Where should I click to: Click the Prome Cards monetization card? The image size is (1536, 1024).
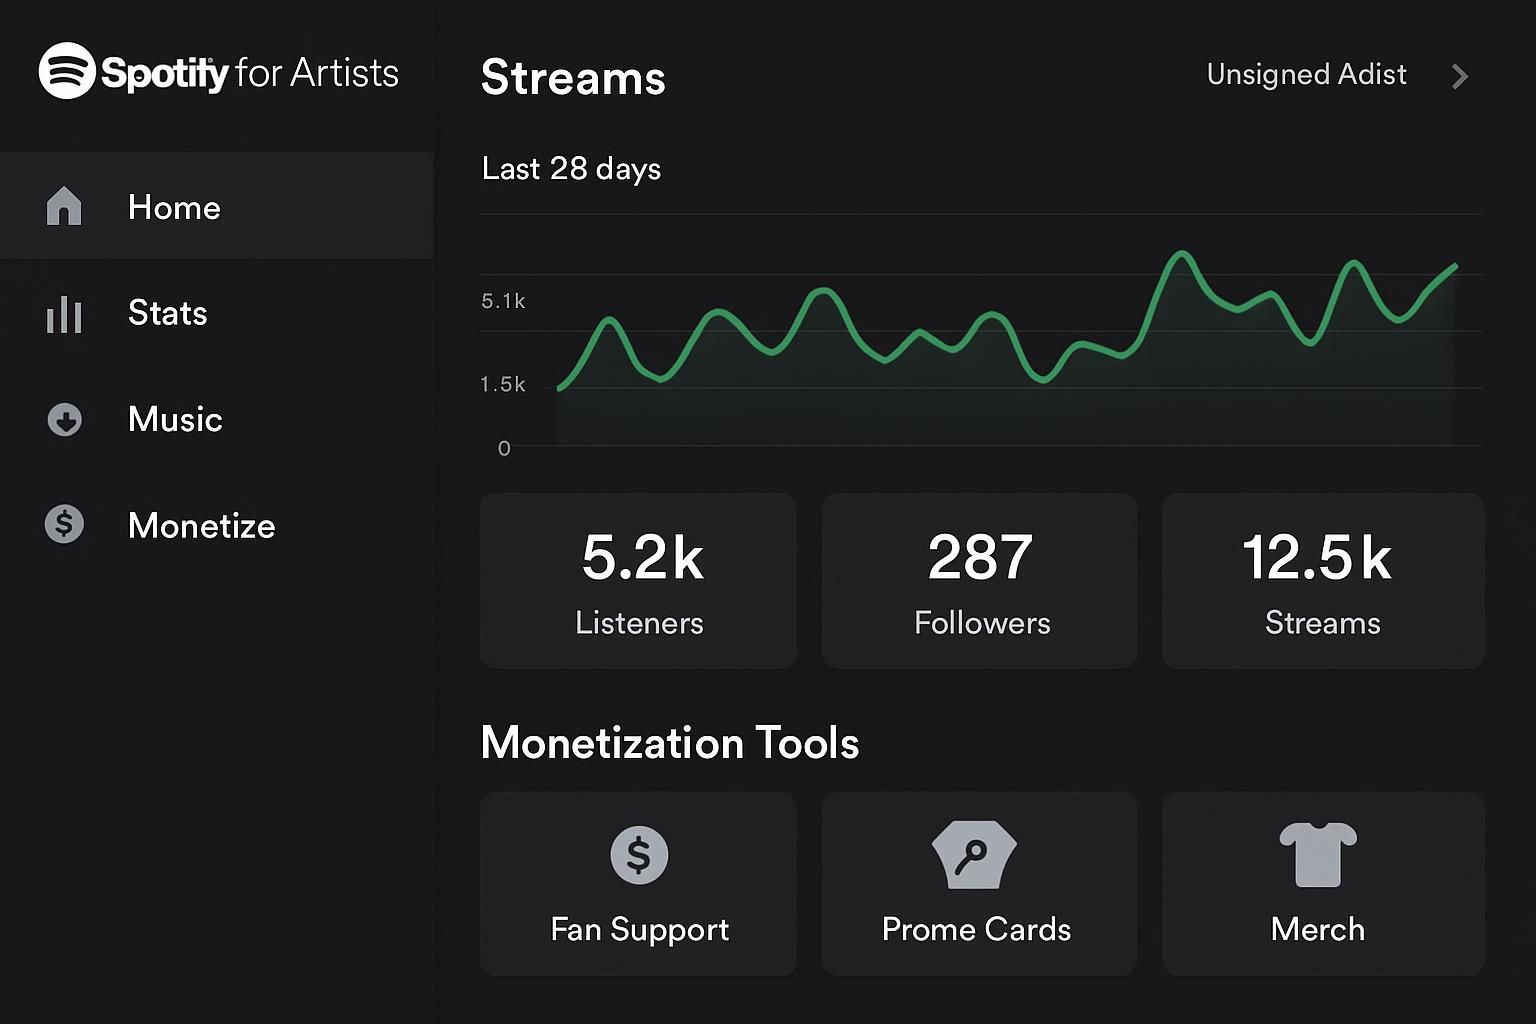[x=978, y=884]
